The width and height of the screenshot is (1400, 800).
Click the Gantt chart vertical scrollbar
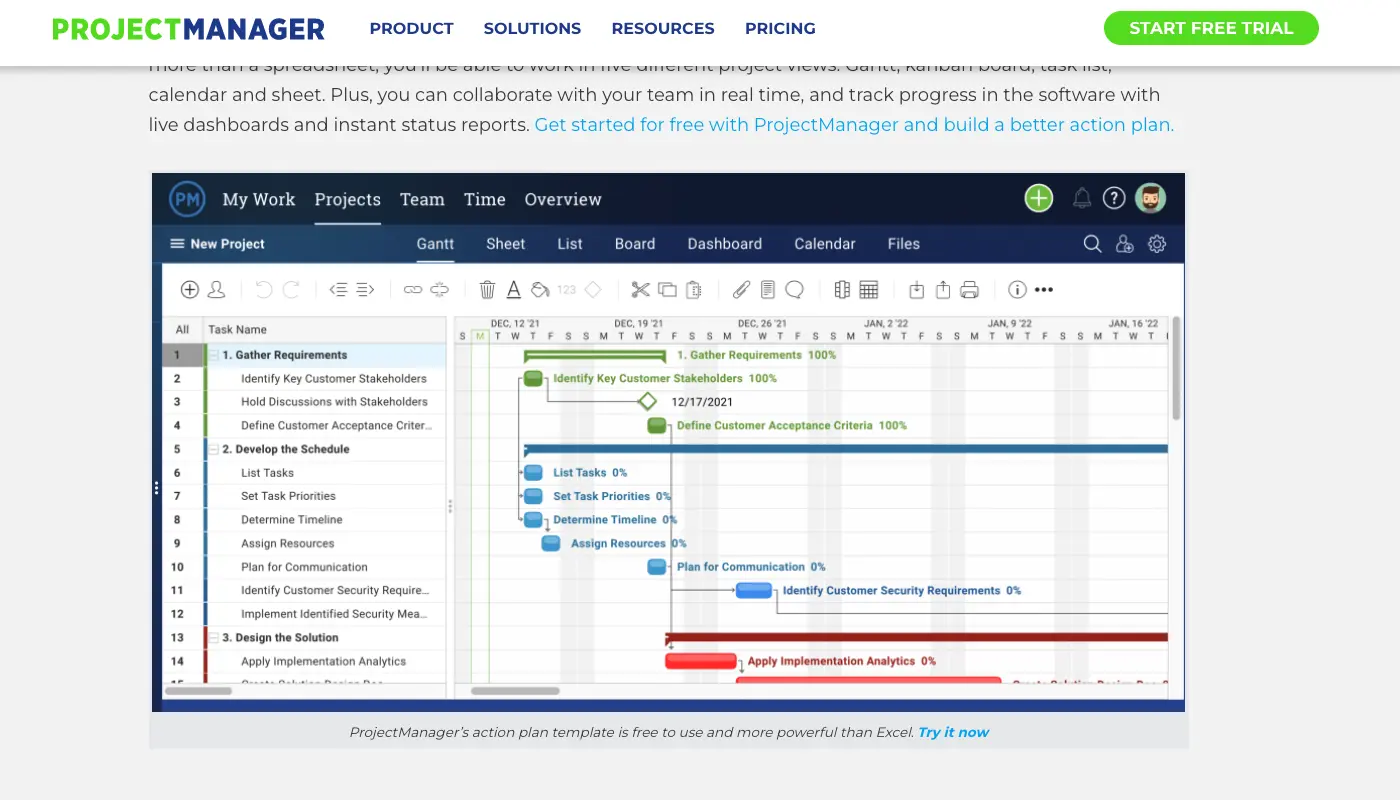[1176, 368]
